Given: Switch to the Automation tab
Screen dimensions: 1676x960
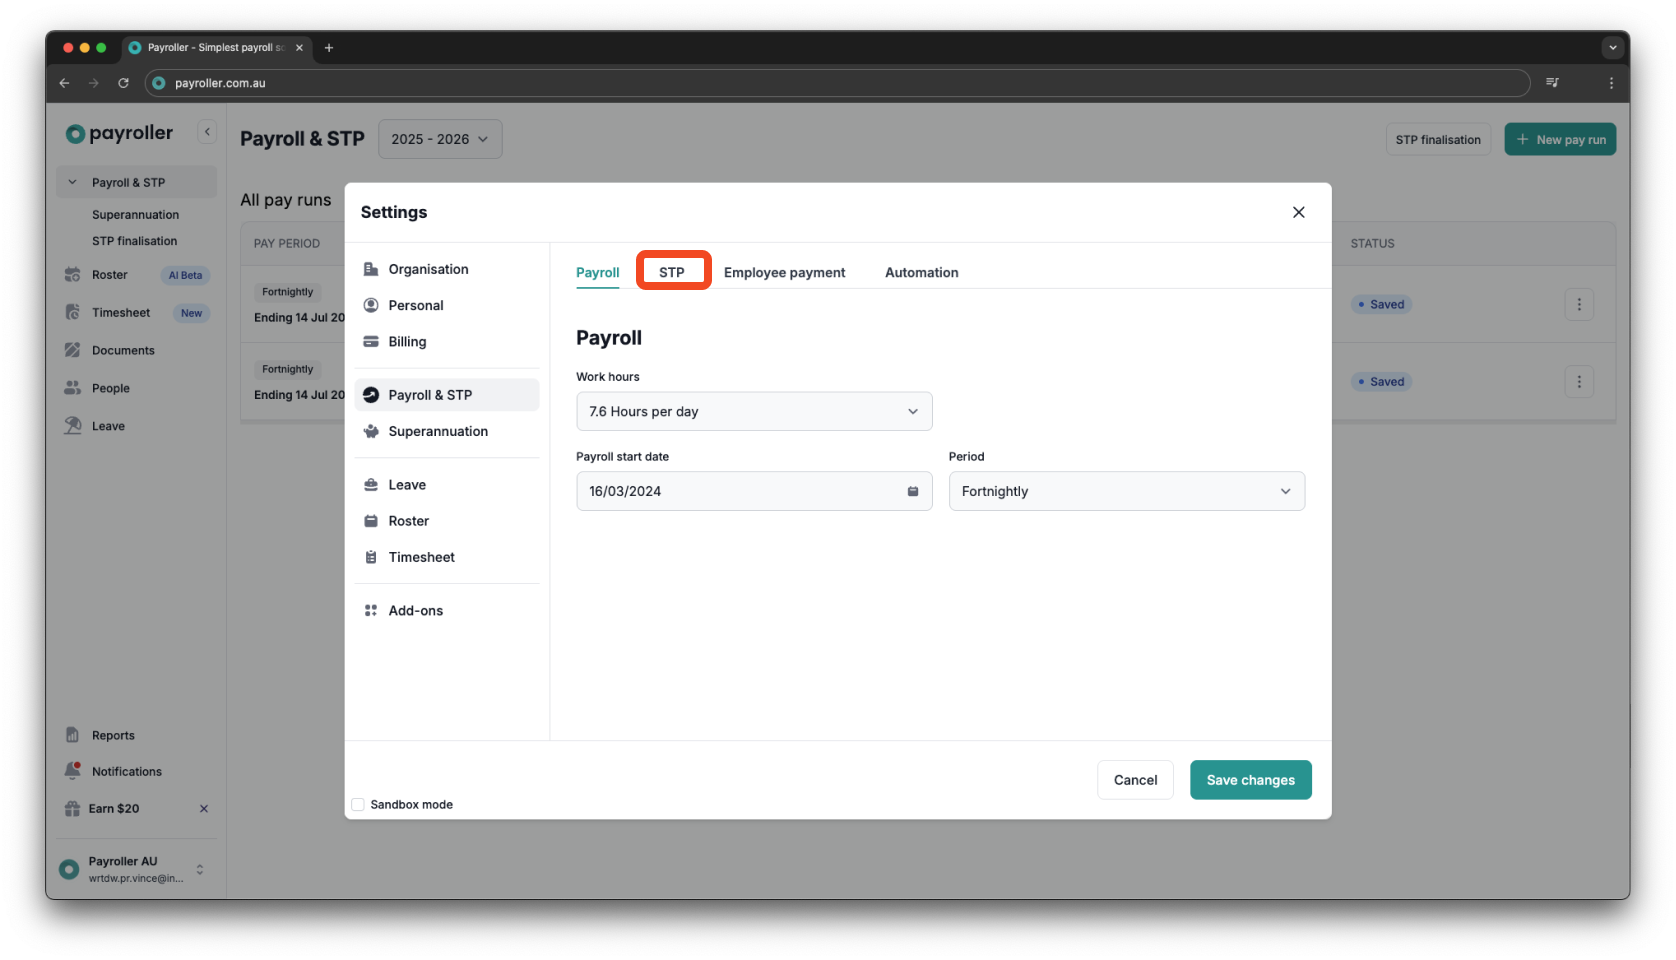Looking at the screenshot, I should 921,272.
